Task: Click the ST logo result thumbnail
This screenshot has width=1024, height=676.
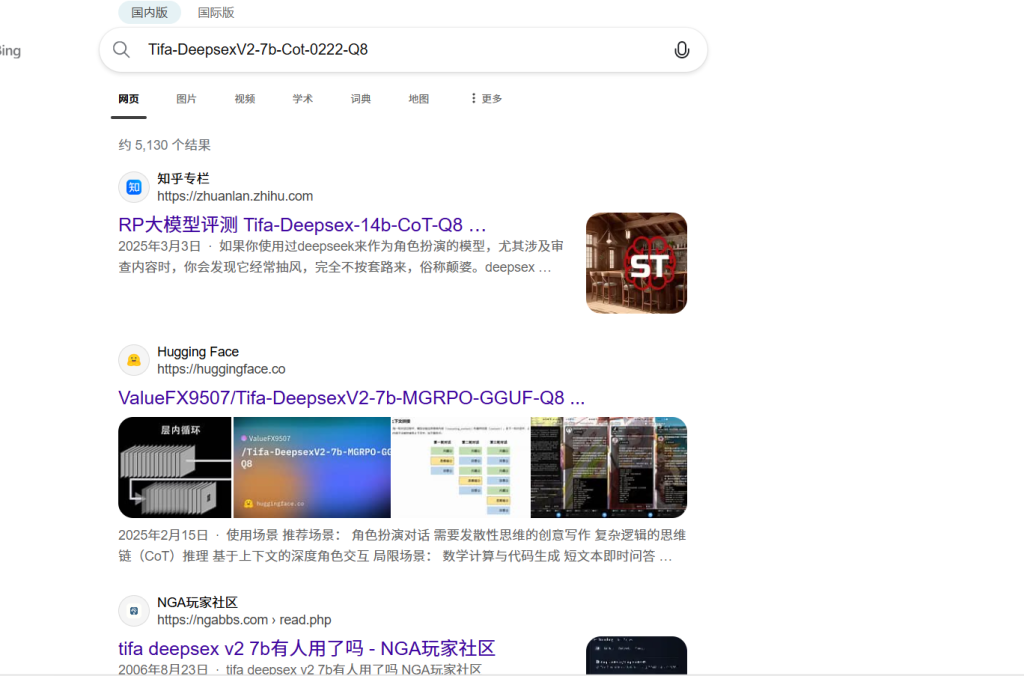Action: [636, 263]
